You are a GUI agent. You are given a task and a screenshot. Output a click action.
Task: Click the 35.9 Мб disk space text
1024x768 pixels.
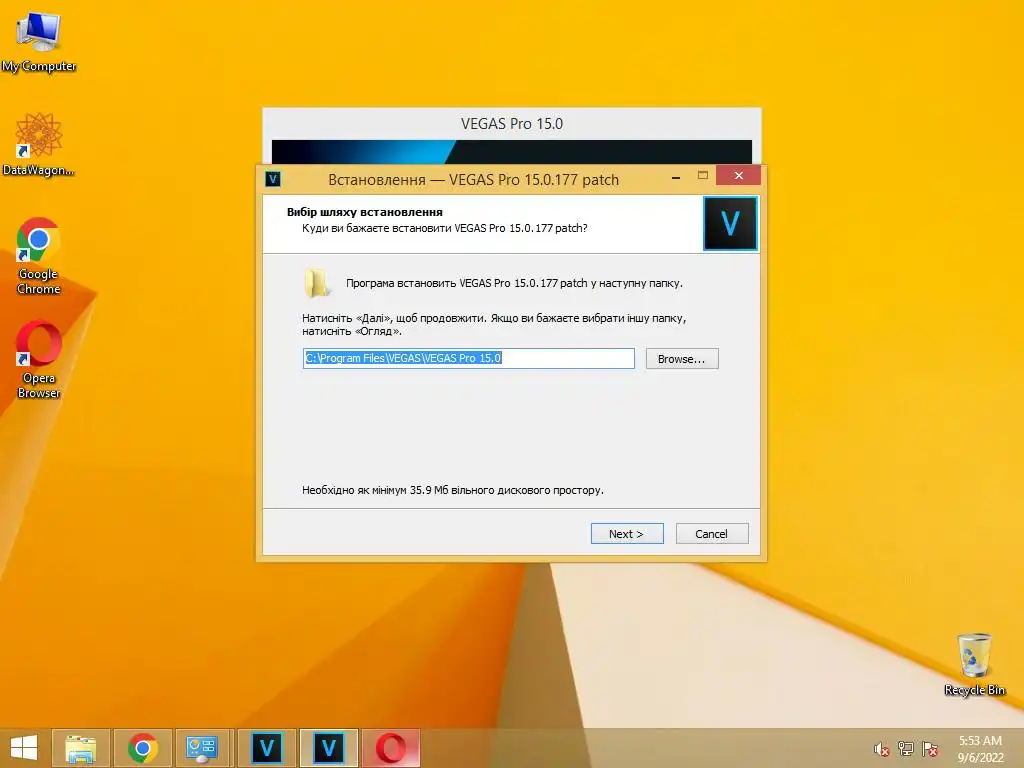click(x=453, y=490)
